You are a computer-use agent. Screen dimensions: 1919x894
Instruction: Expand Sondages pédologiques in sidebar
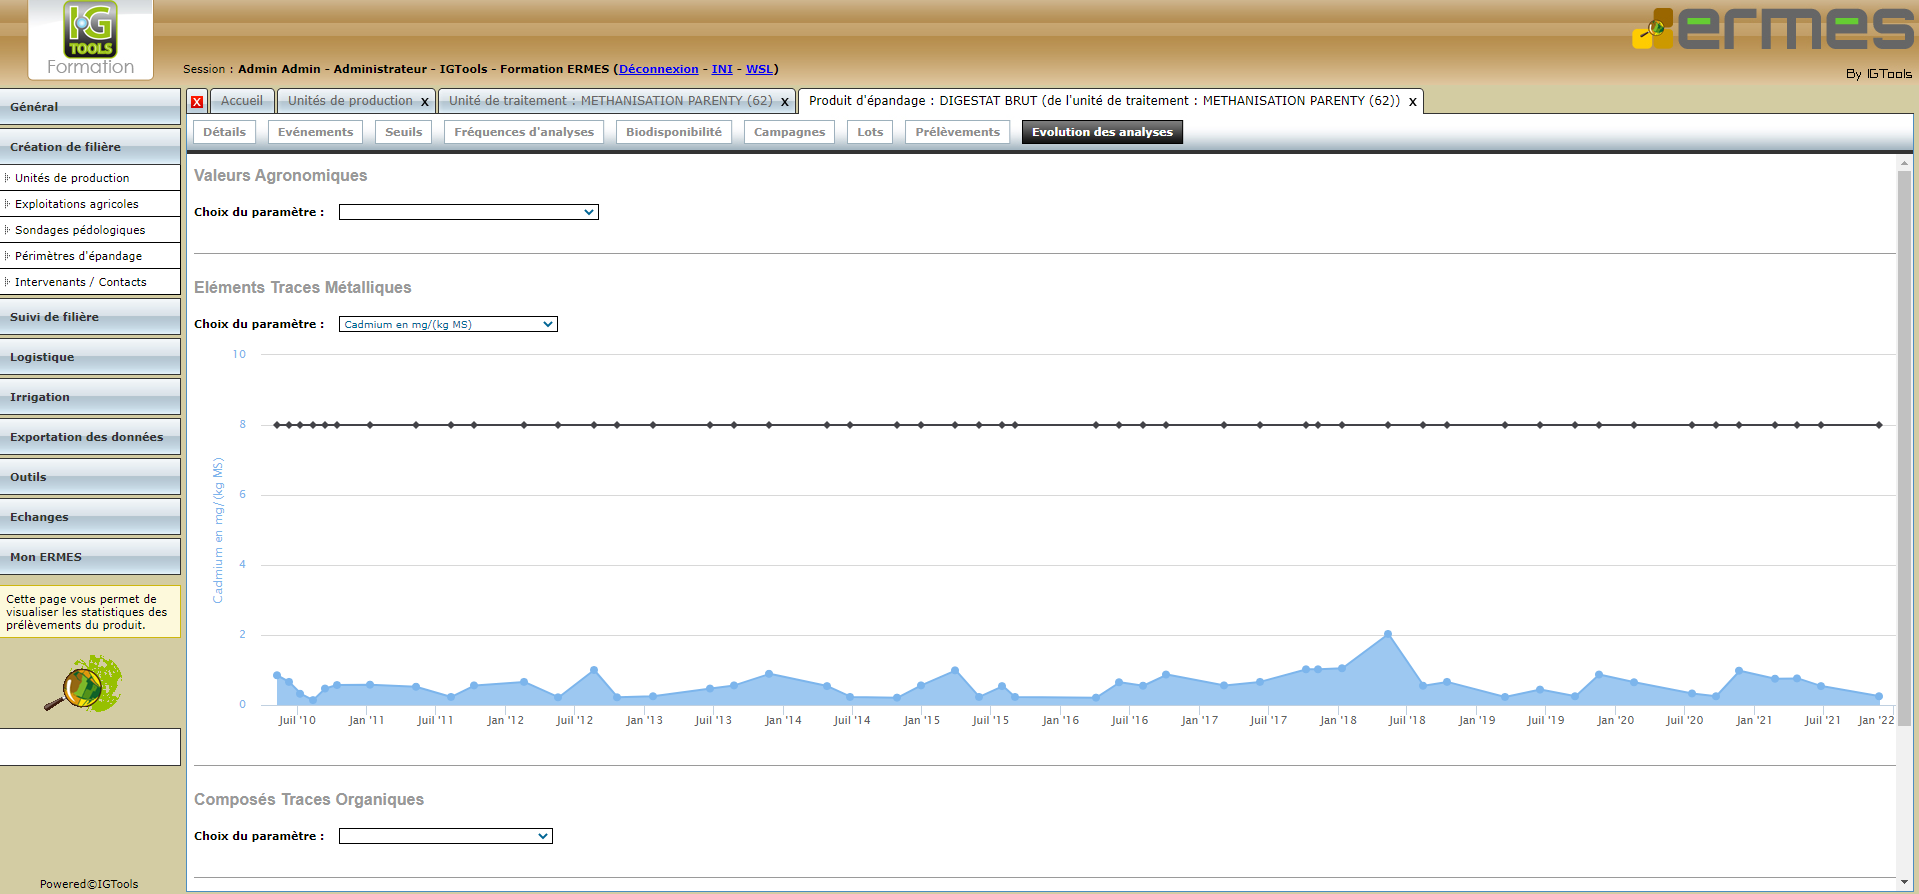click(7, 230)
